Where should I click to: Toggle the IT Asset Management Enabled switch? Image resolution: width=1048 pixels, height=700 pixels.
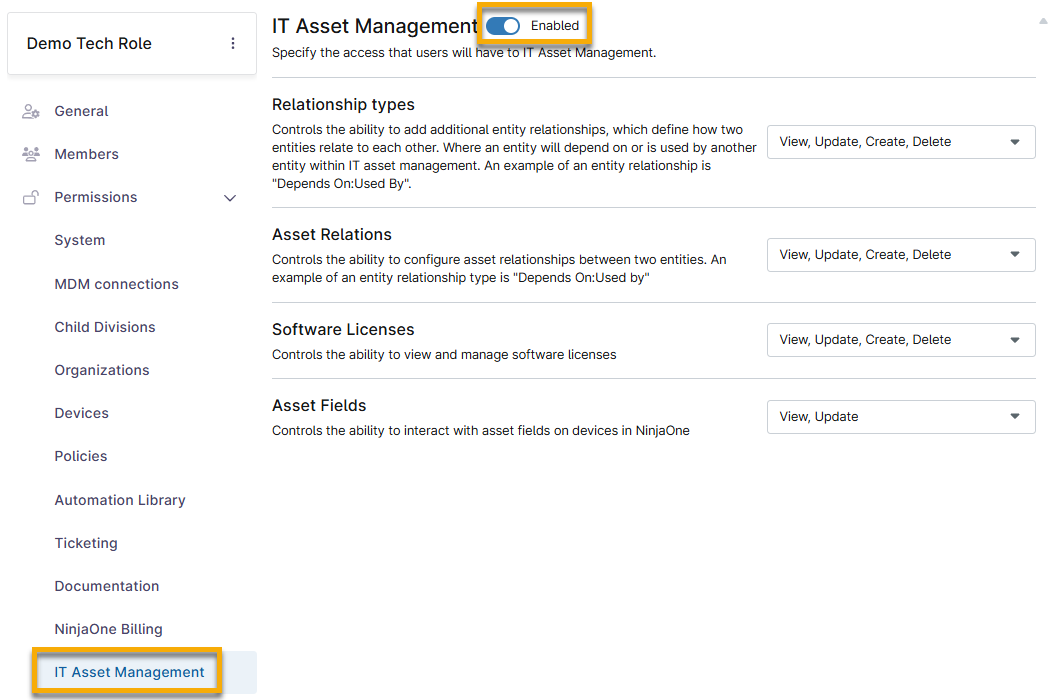503,26
